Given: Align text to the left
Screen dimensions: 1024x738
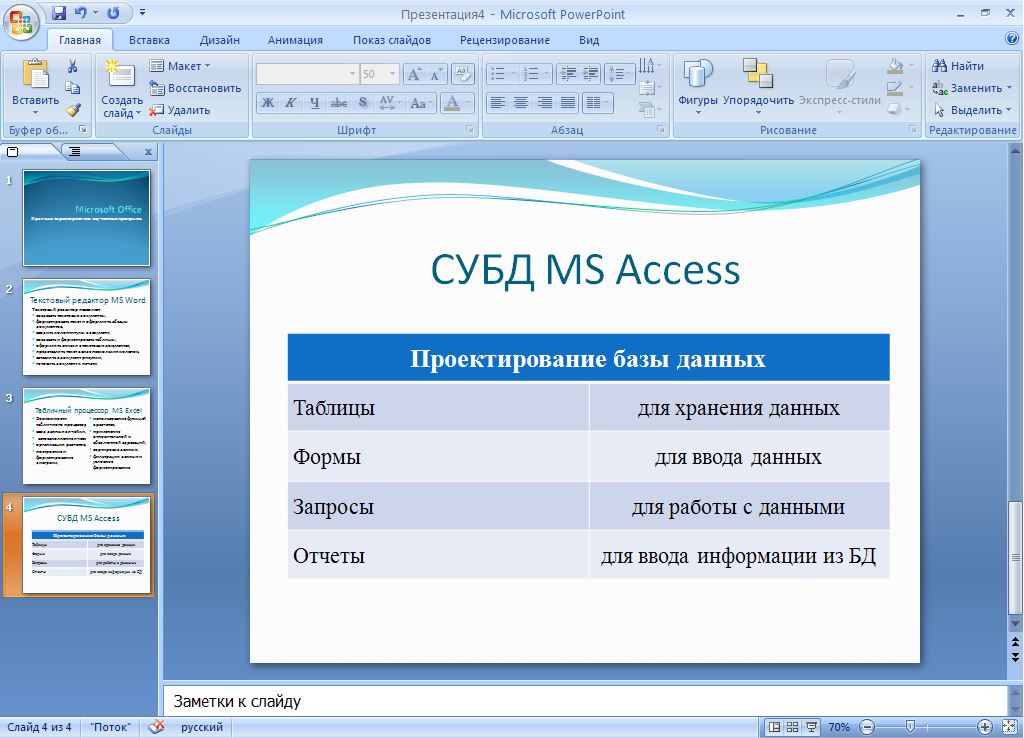Looking at the screenshot, I should [x=498, y=103].
